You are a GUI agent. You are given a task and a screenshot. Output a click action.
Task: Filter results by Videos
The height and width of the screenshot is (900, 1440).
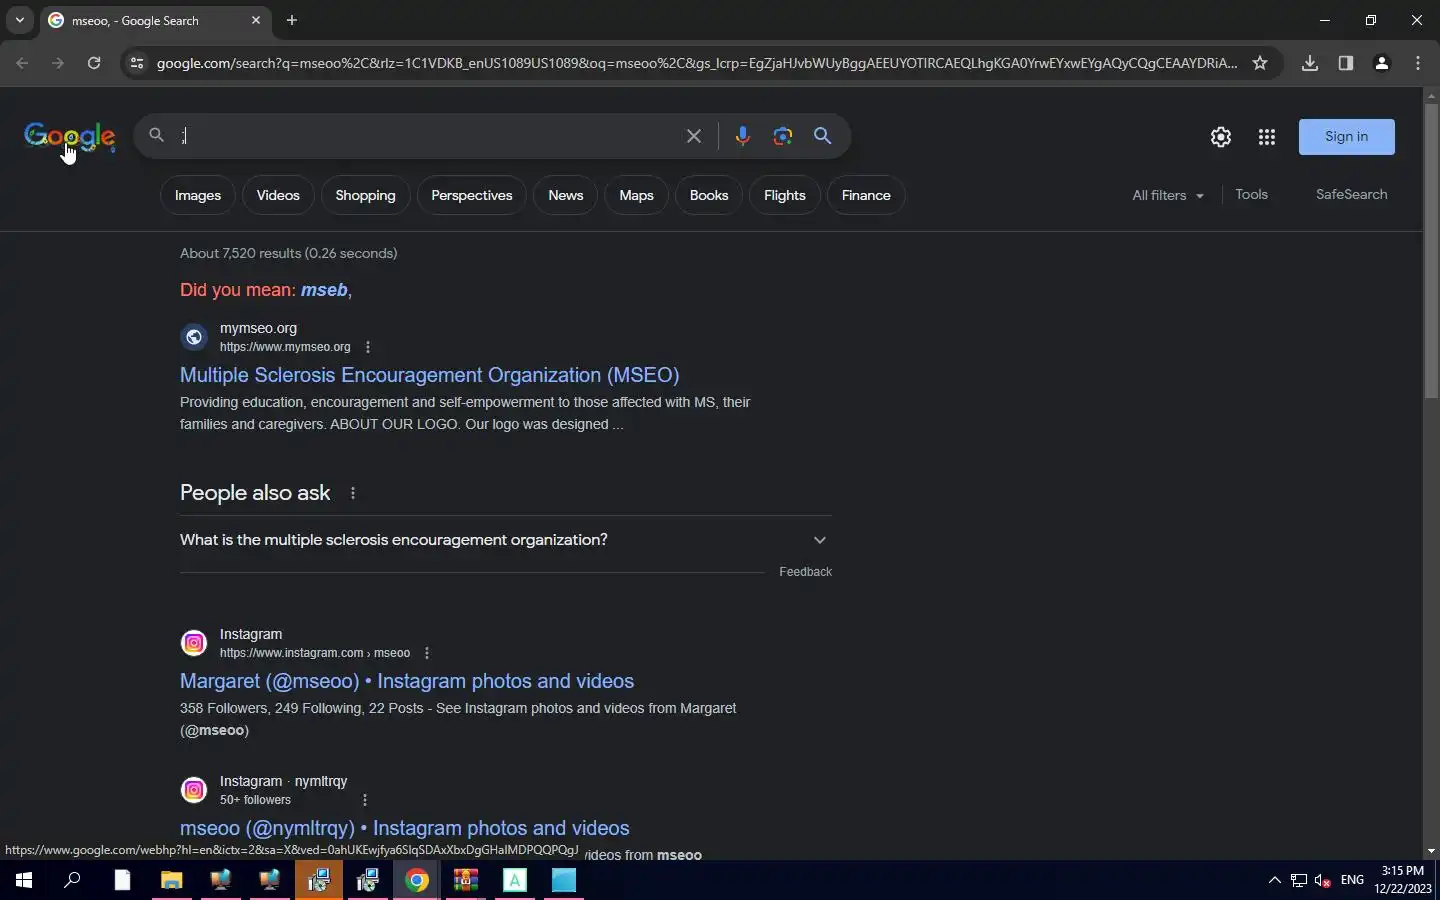(x=278, y=195)
